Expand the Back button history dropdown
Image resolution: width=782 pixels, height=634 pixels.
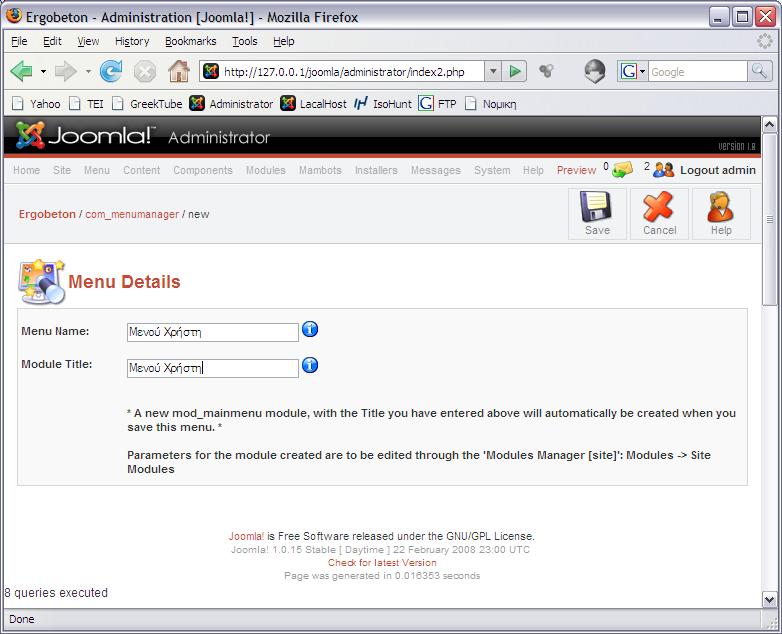point(43,72)
